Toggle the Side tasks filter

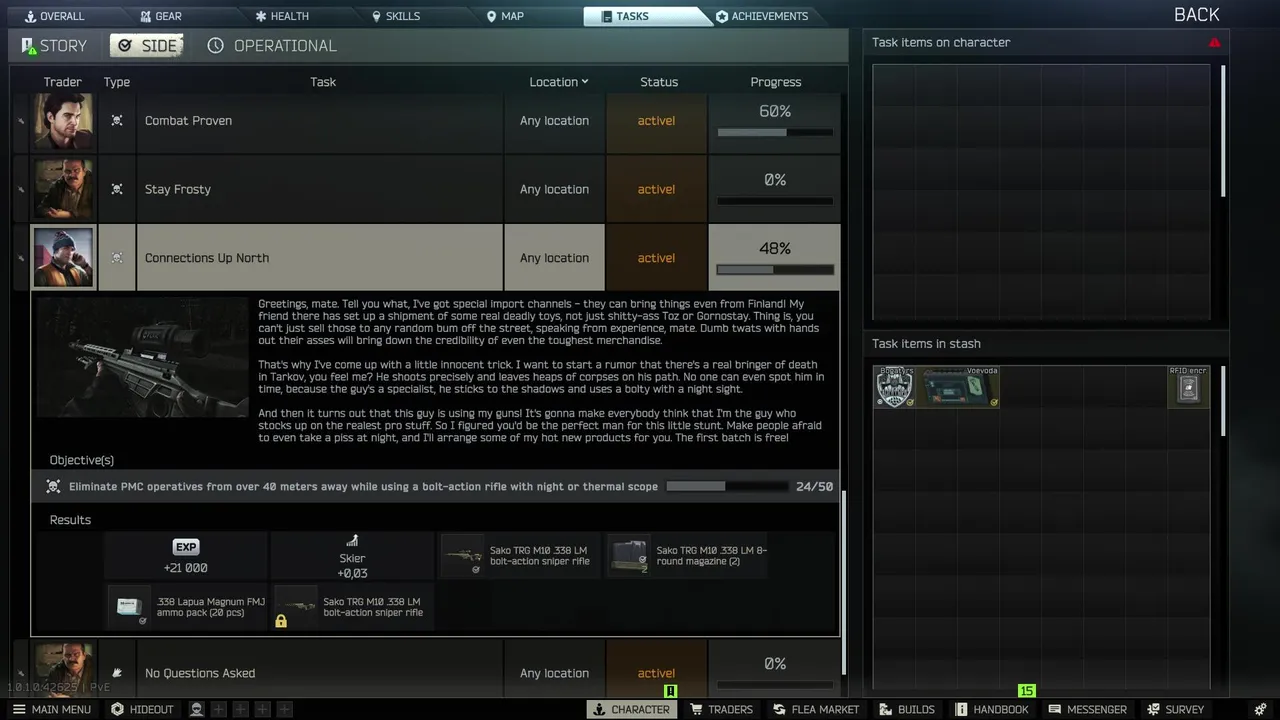click(146, 46)
